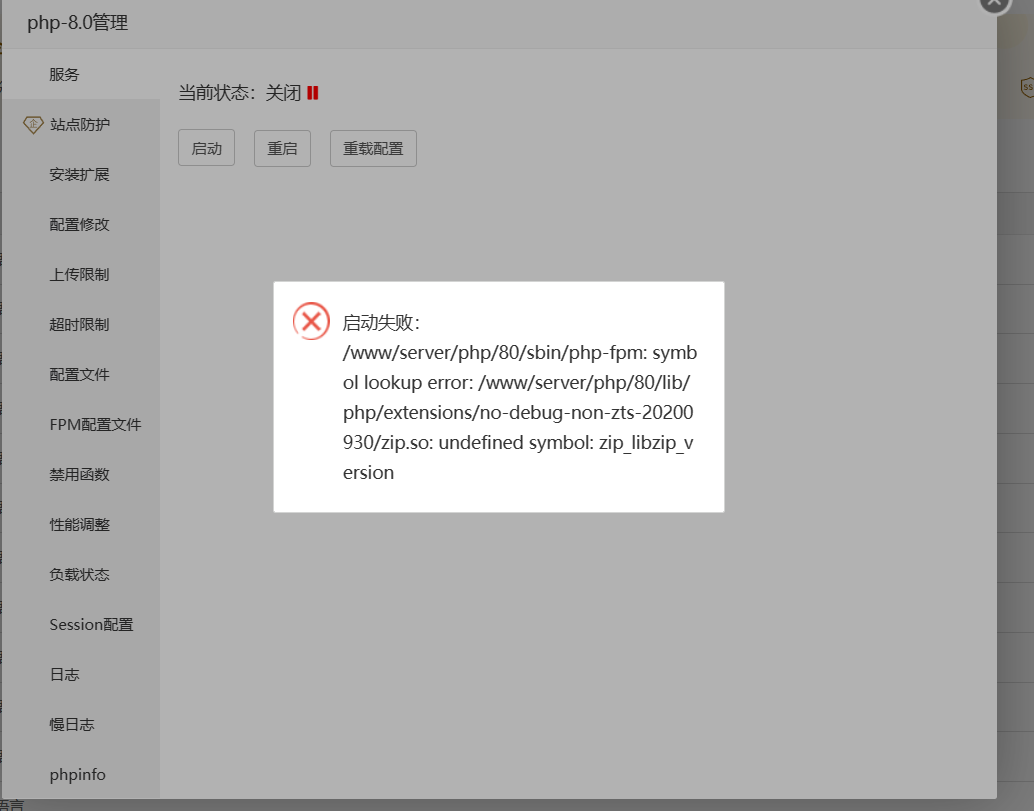Switch to 配置修改 tab
This screenshot has width=1034, height=811.
(80, 225)
